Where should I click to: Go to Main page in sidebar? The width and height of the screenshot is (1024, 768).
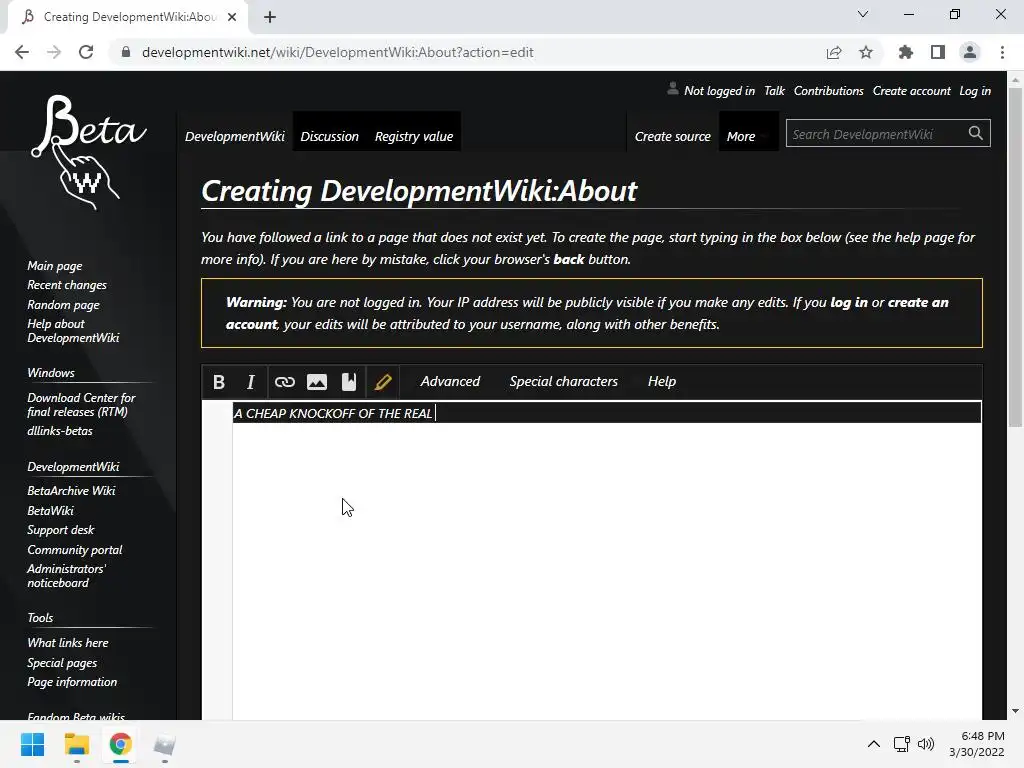coord(55,266)
